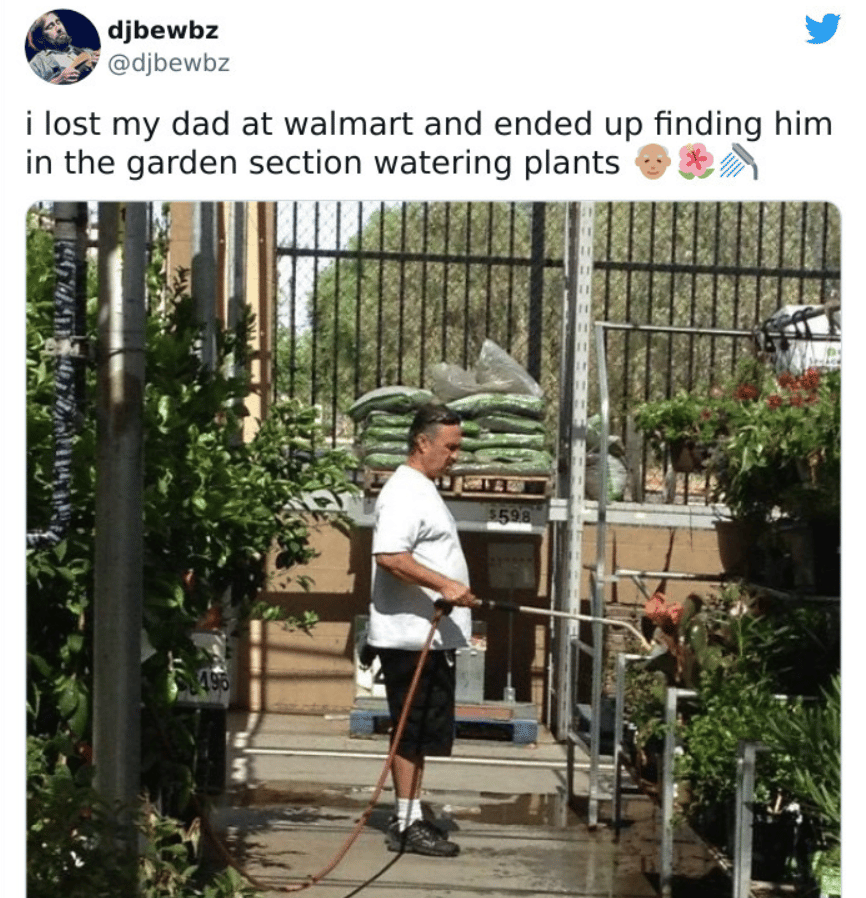This screenshot has width=866, height=898.
Task: Visit the @djbewbz handle link
Action: coord(169,63)
